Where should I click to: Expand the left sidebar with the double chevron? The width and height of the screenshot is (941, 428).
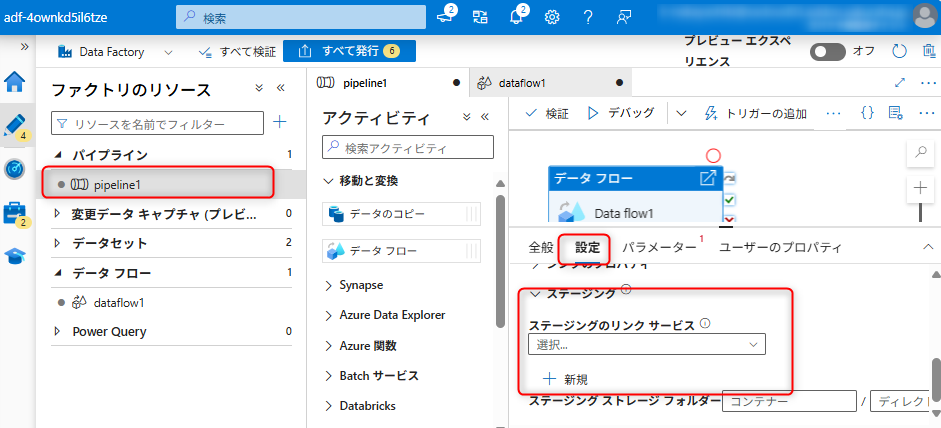pos(25,46)
